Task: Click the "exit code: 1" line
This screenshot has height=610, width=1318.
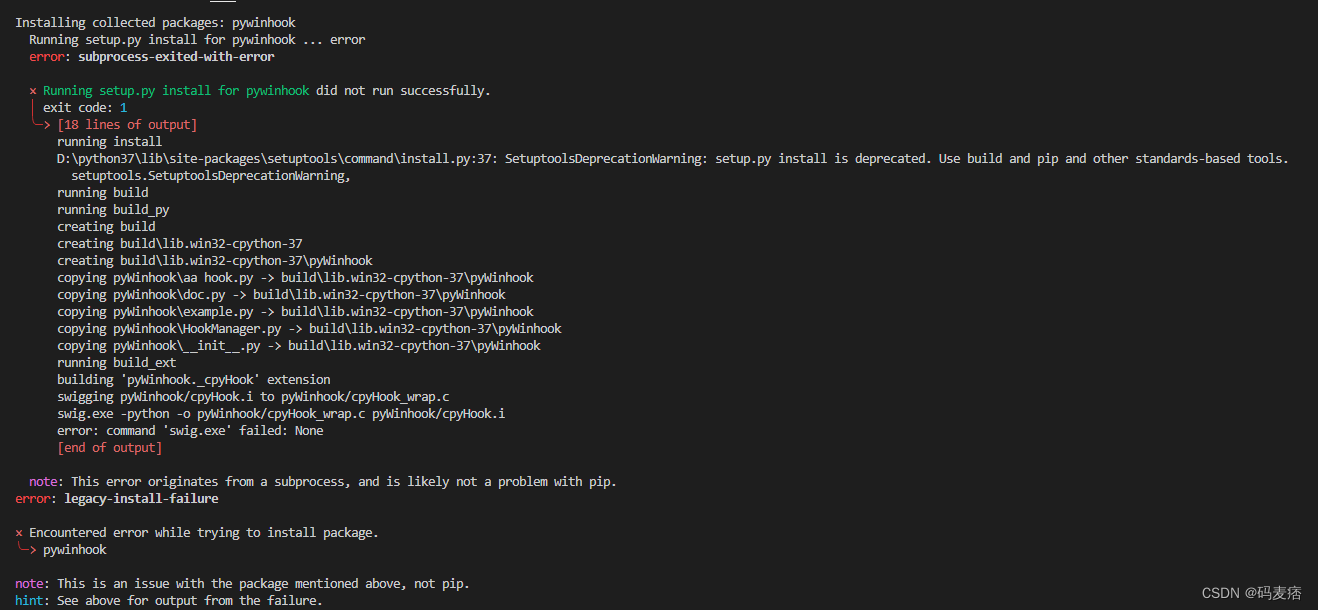Action: 85,108
